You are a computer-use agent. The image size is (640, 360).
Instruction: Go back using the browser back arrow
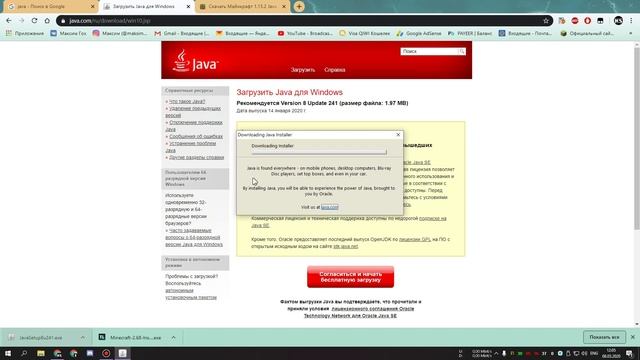[9, 20]
